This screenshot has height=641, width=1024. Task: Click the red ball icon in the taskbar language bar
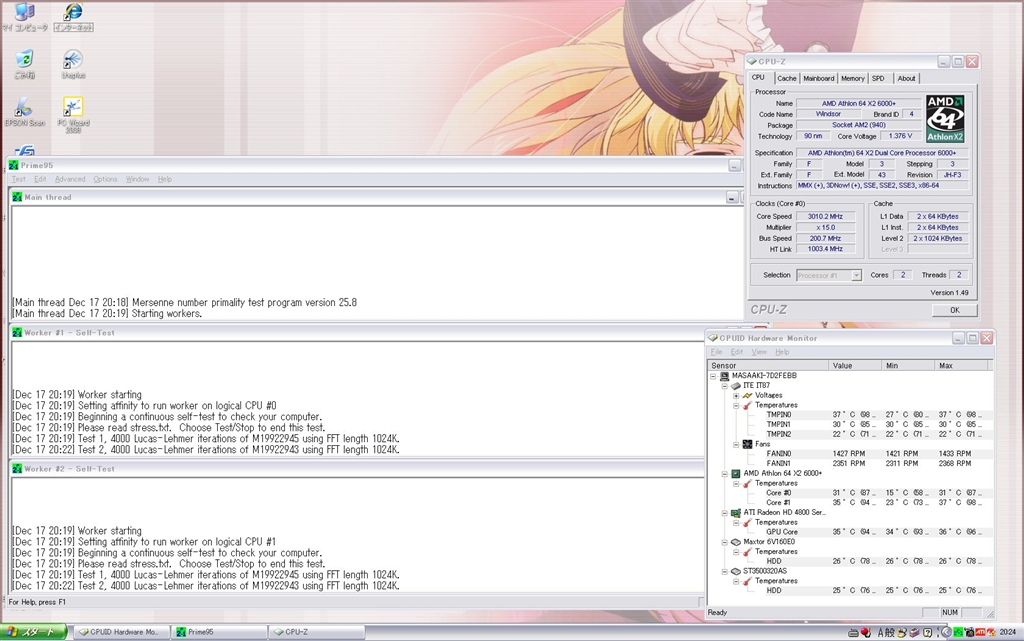click(x=866, y=632)
